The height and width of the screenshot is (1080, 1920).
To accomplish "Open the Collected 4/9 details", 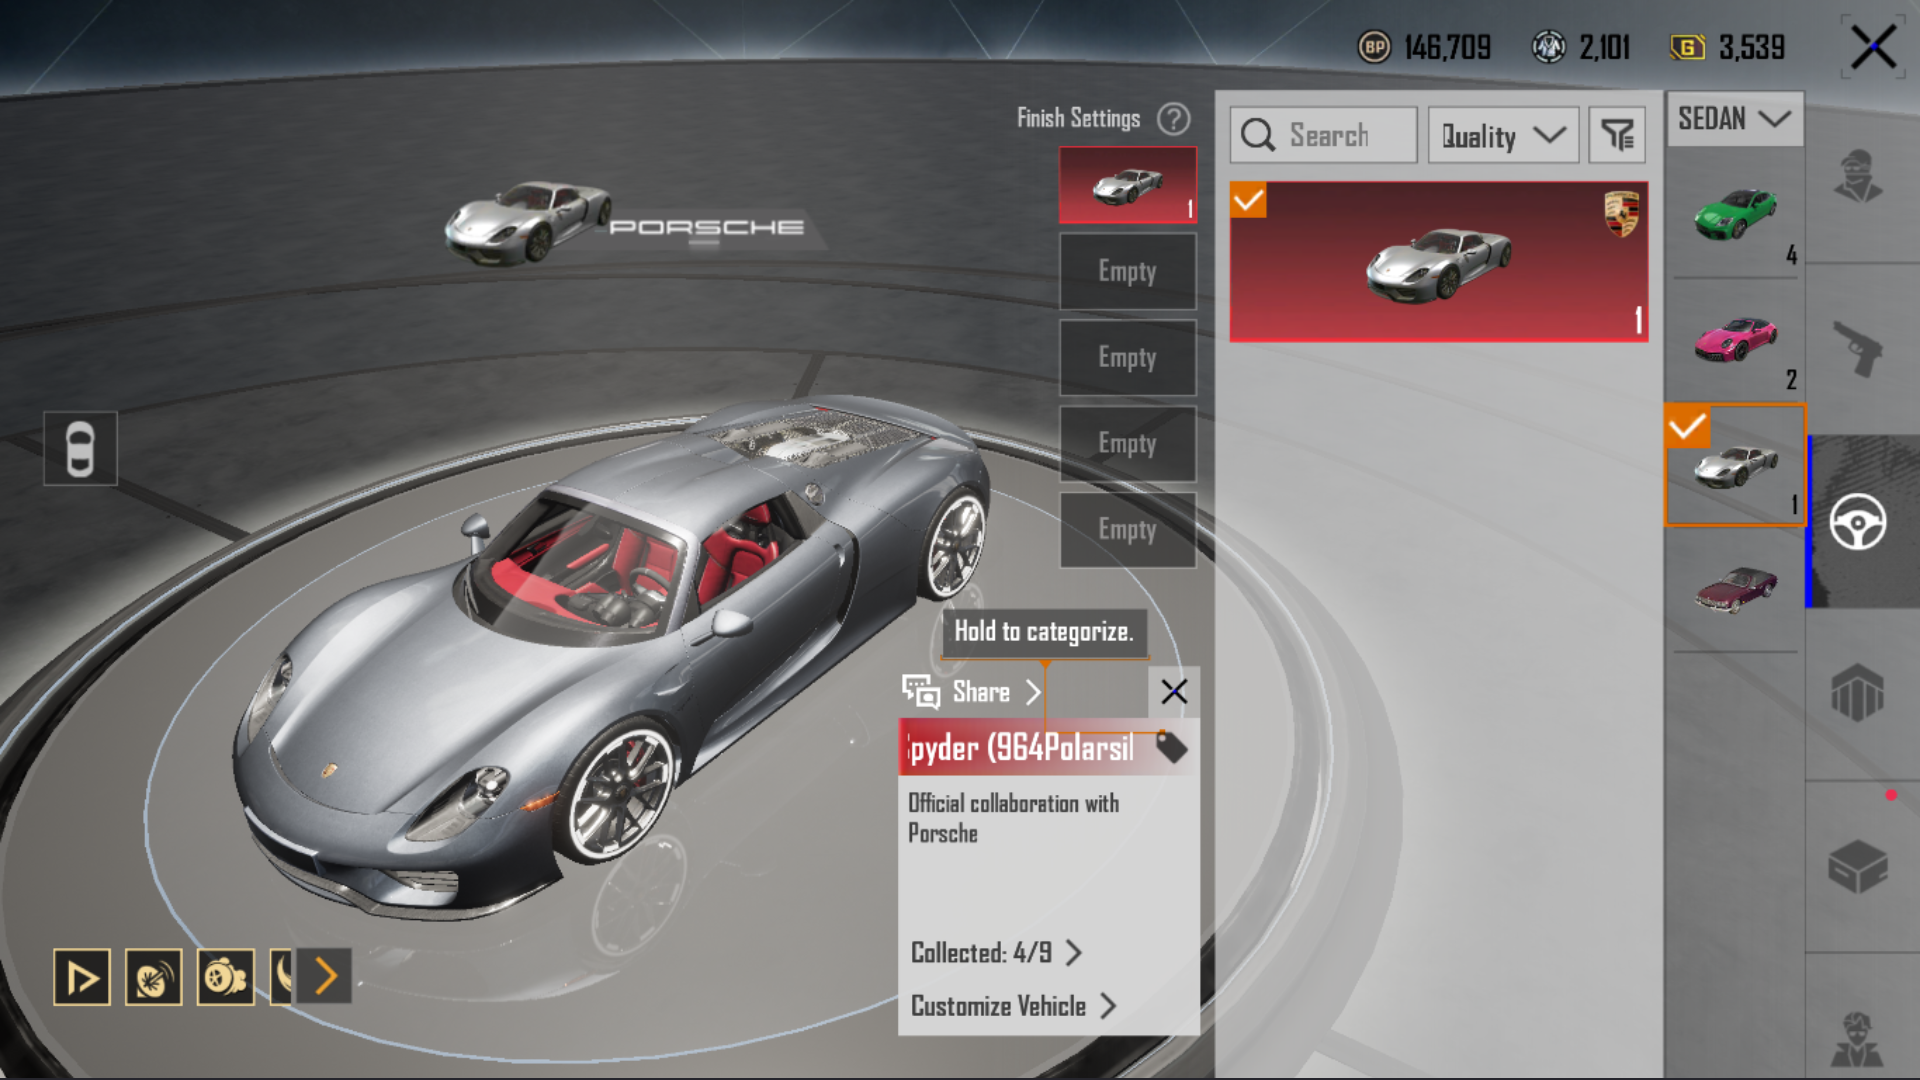I will 996,953.
